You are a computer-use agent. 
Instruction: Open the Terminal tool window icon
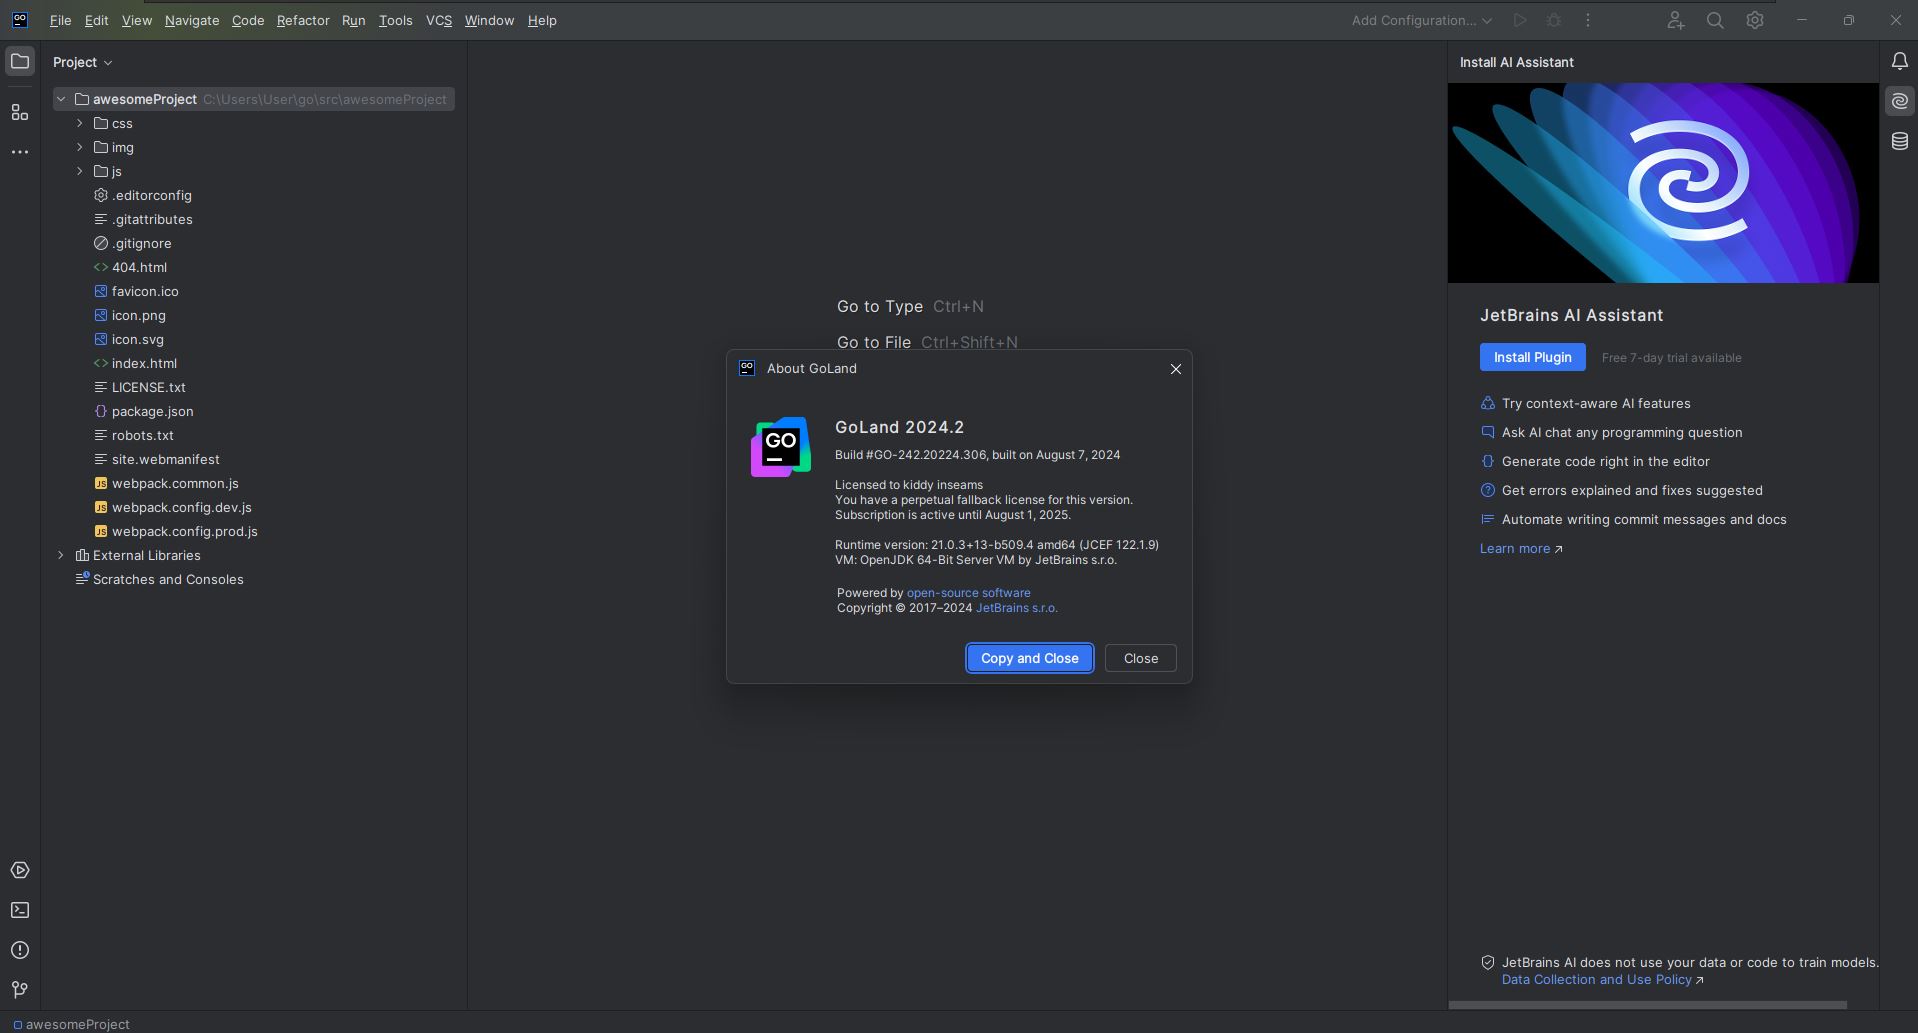[20, 910]
